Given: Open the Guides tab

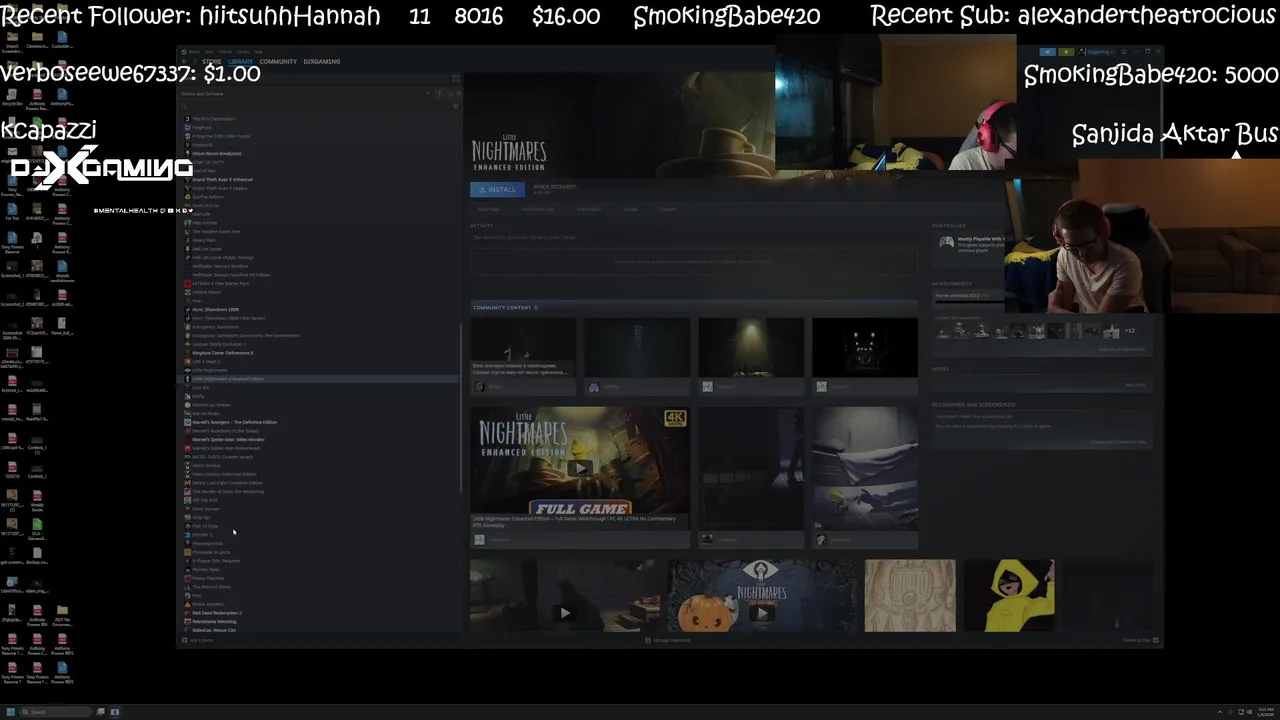Looking at the screenshot, I should pos(631,209).
